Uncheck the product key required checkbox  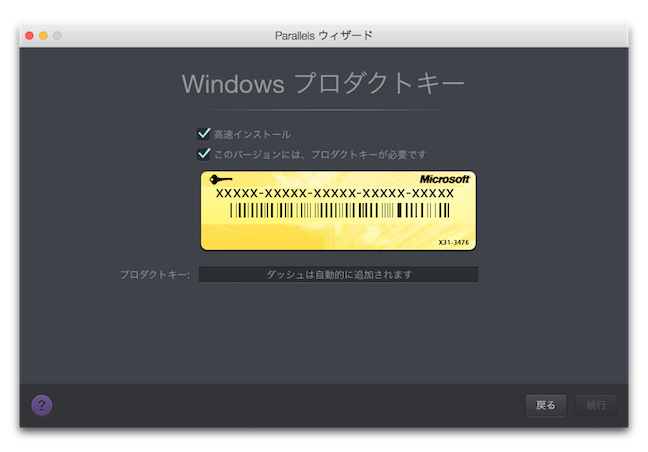click(x=205, y=154)
